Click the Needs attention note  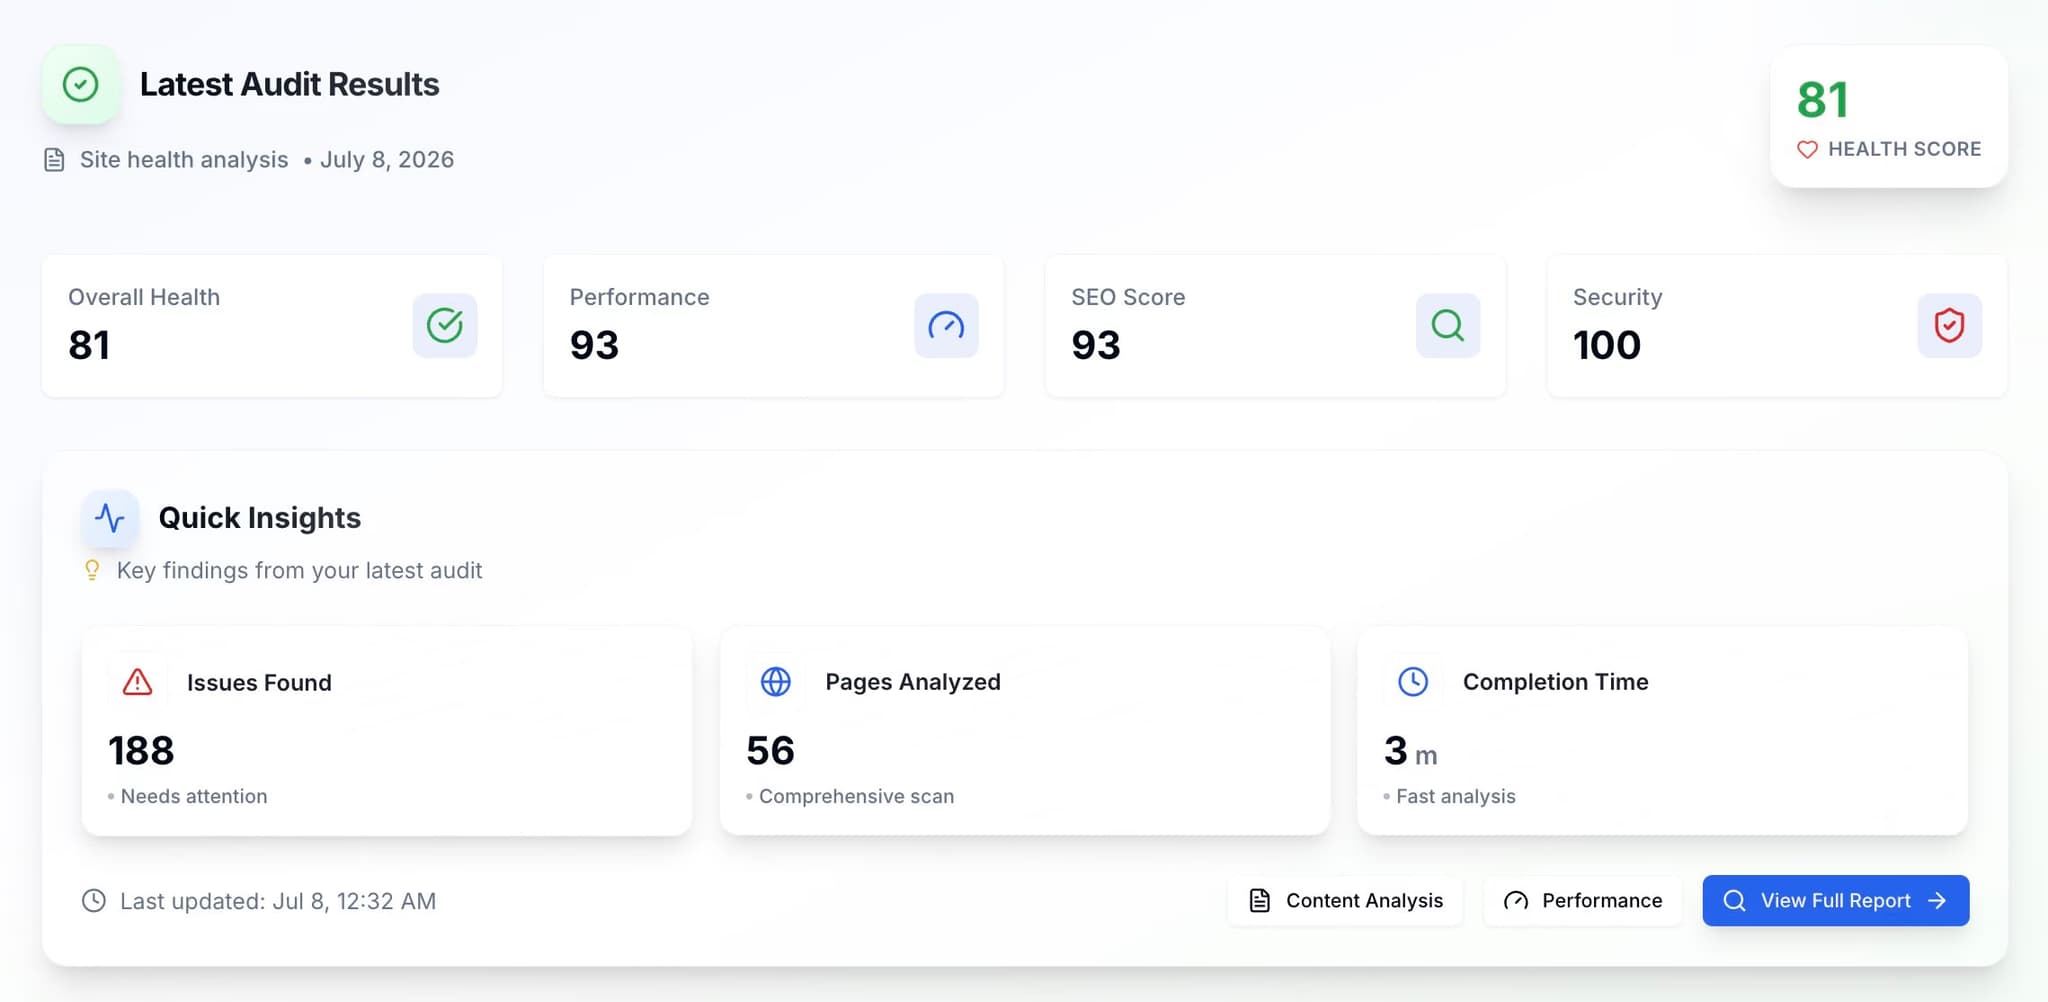pos(194,796)
